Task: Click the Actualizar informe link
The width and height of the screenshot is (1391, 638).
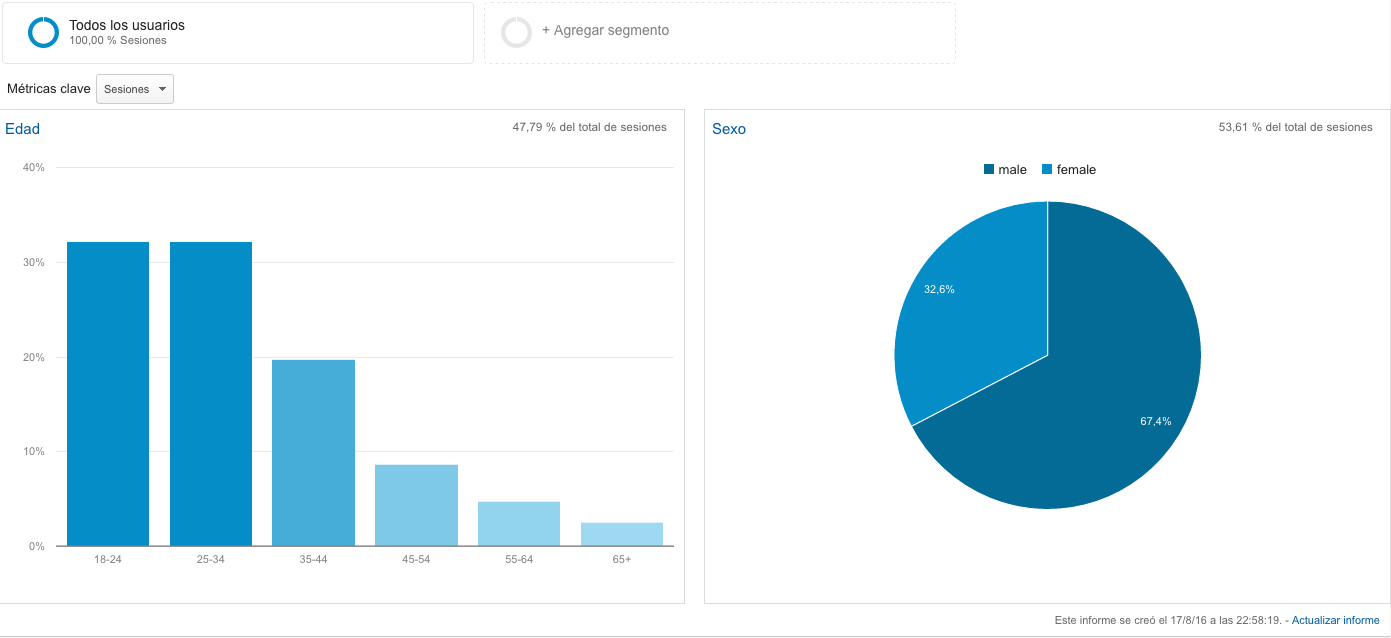Action: (x=1336, y=620)
